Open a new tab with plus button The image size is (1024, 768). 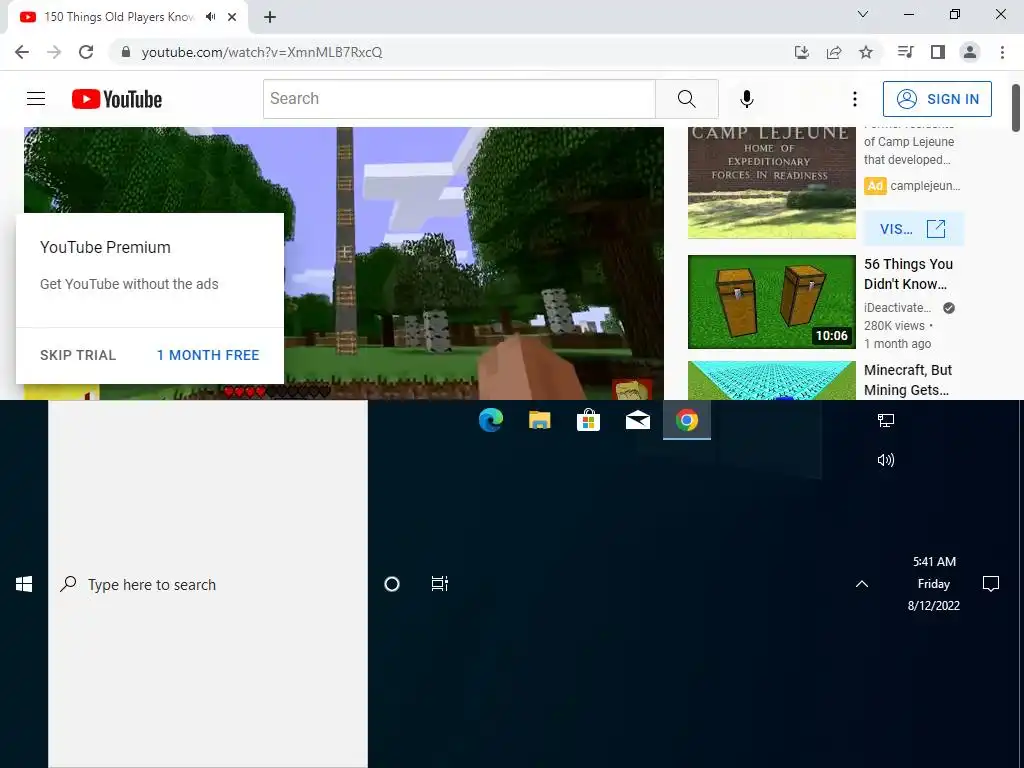(270, 17)
